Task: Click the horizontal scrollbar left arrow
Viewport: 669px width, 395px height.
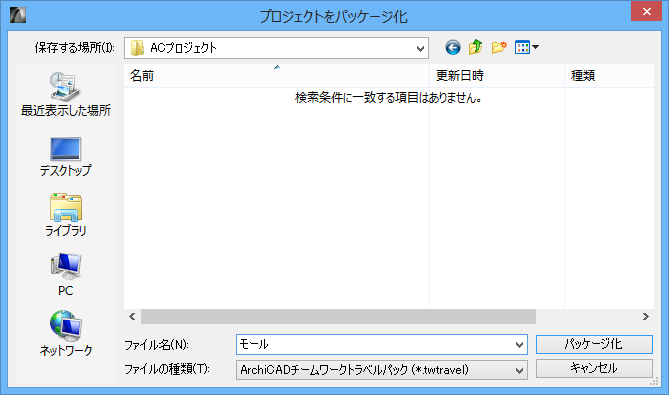Action: click(x=132, y=317)
